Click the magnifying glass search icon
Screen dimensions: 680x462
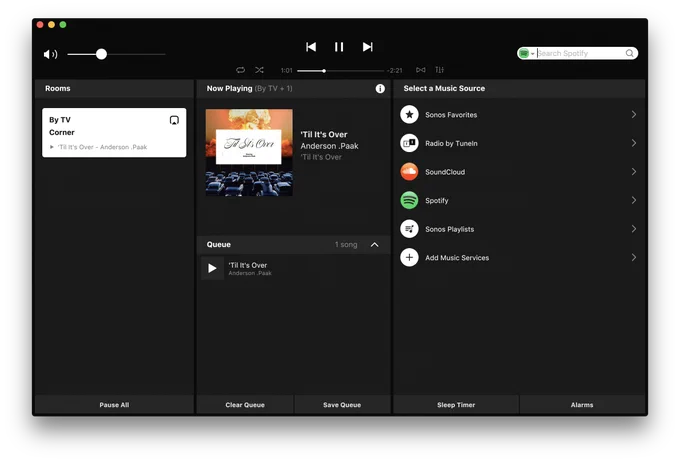click(x=630, y=53)
